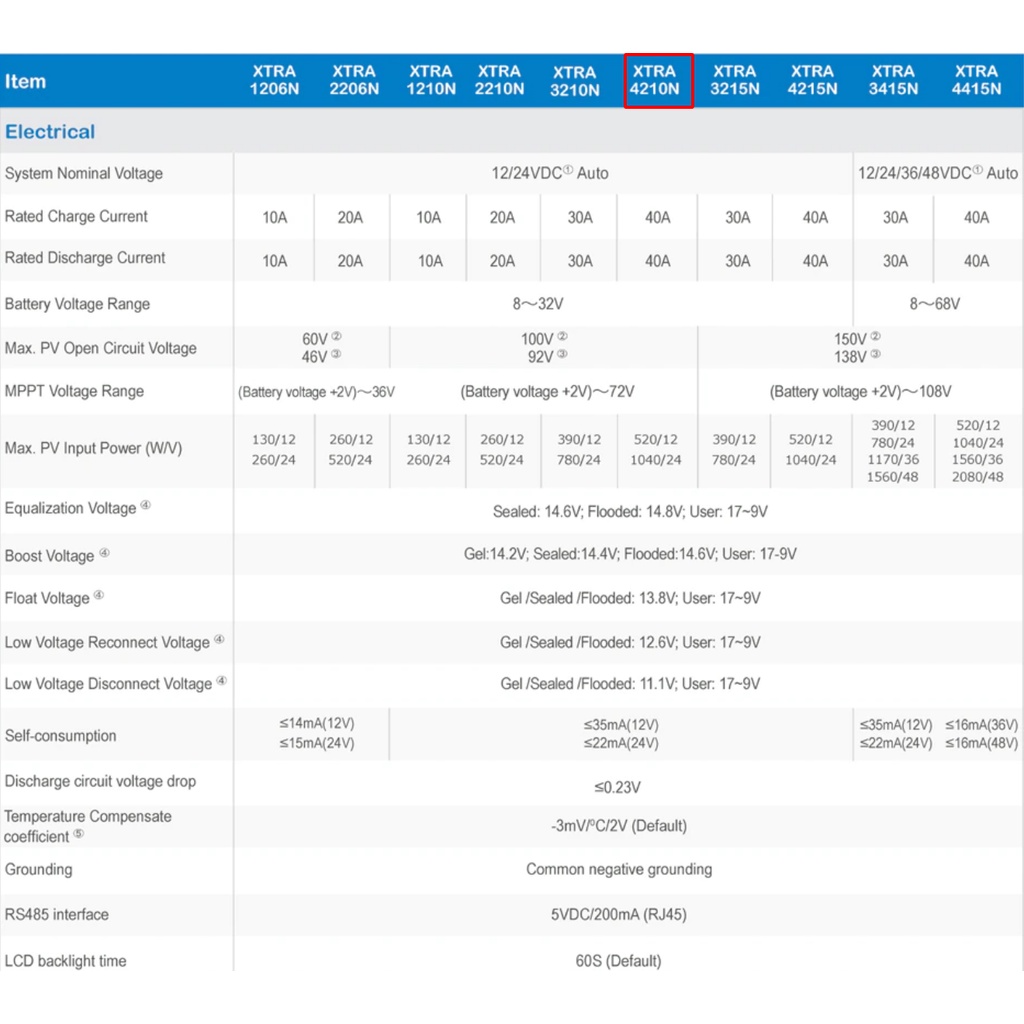Select the XTRA 4415N column header
Screen dimensions: 1024x1024
976,80
